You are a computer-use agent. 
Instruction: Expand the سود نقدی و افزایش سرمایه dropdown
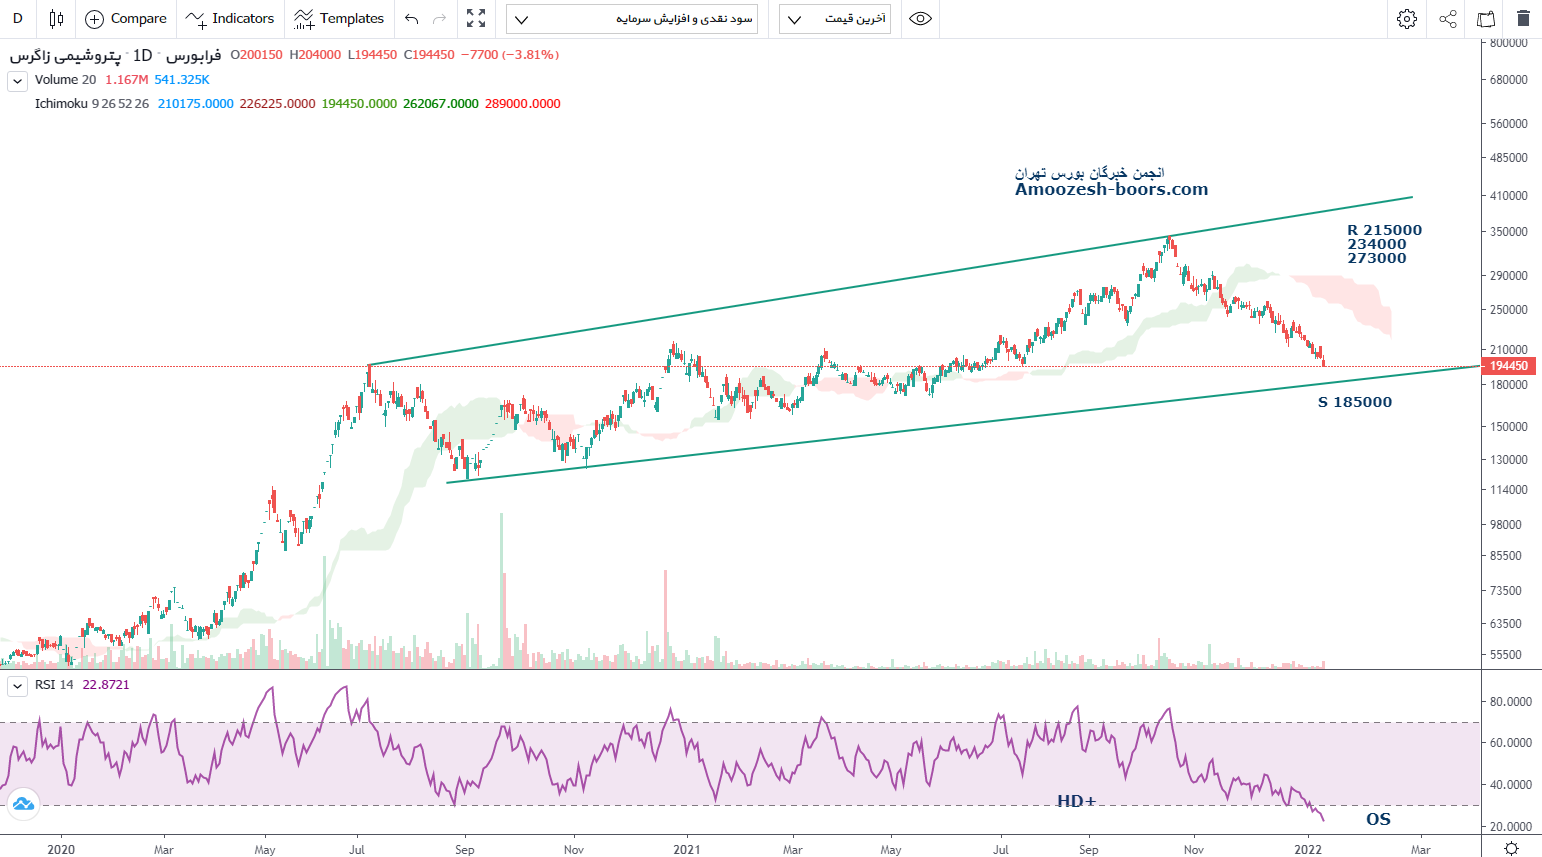632,19
